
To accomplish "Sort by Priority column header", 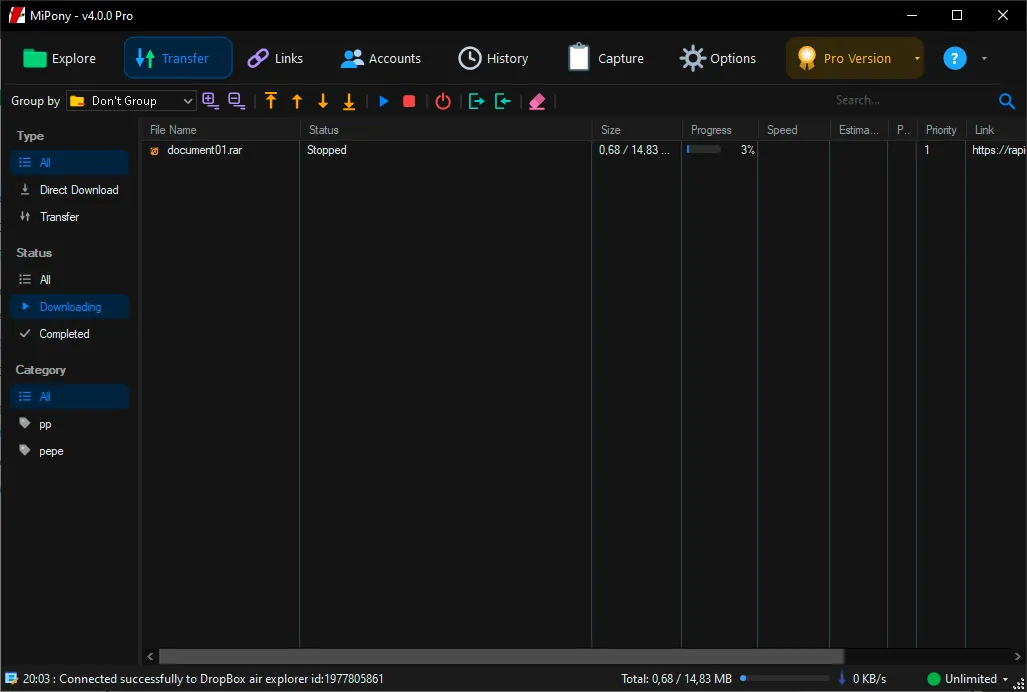I will tap(941, 130).
